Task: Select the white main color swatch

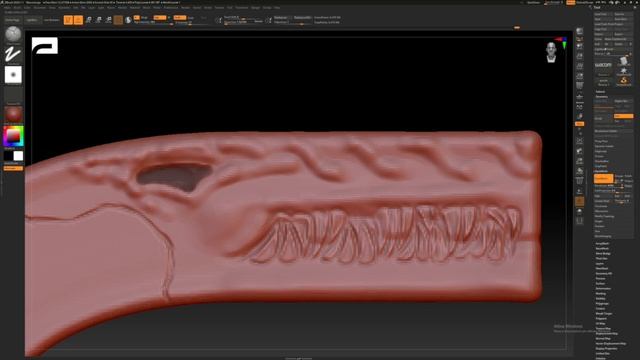Action: [18, 156]
